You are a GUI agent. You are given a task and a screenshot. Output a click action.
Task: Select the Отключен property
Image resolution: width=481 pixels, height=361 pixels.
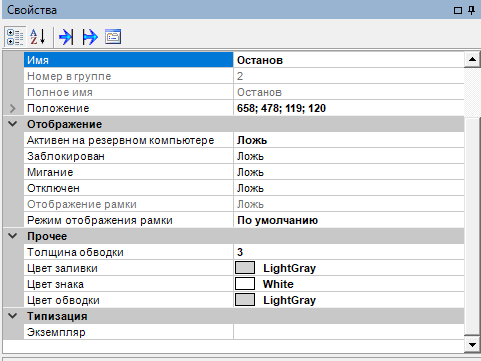tap(128, 188)
